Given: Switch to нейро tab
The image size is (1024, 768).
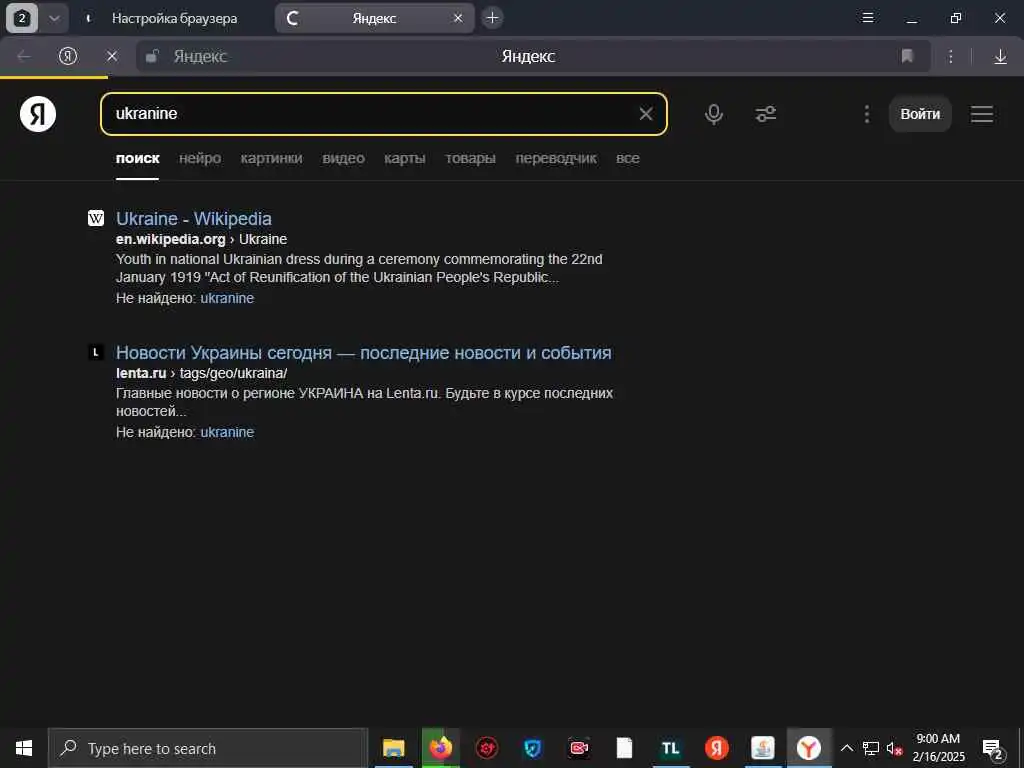Looking at the screenshot, I should (x=200, y=158).
